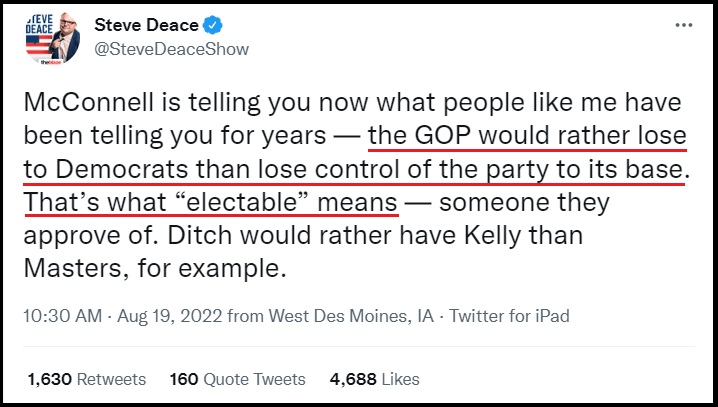Screen dimensions: 718x407
Task: Open the @SteveDeaceShow handle link
Action: click(171, 48)
